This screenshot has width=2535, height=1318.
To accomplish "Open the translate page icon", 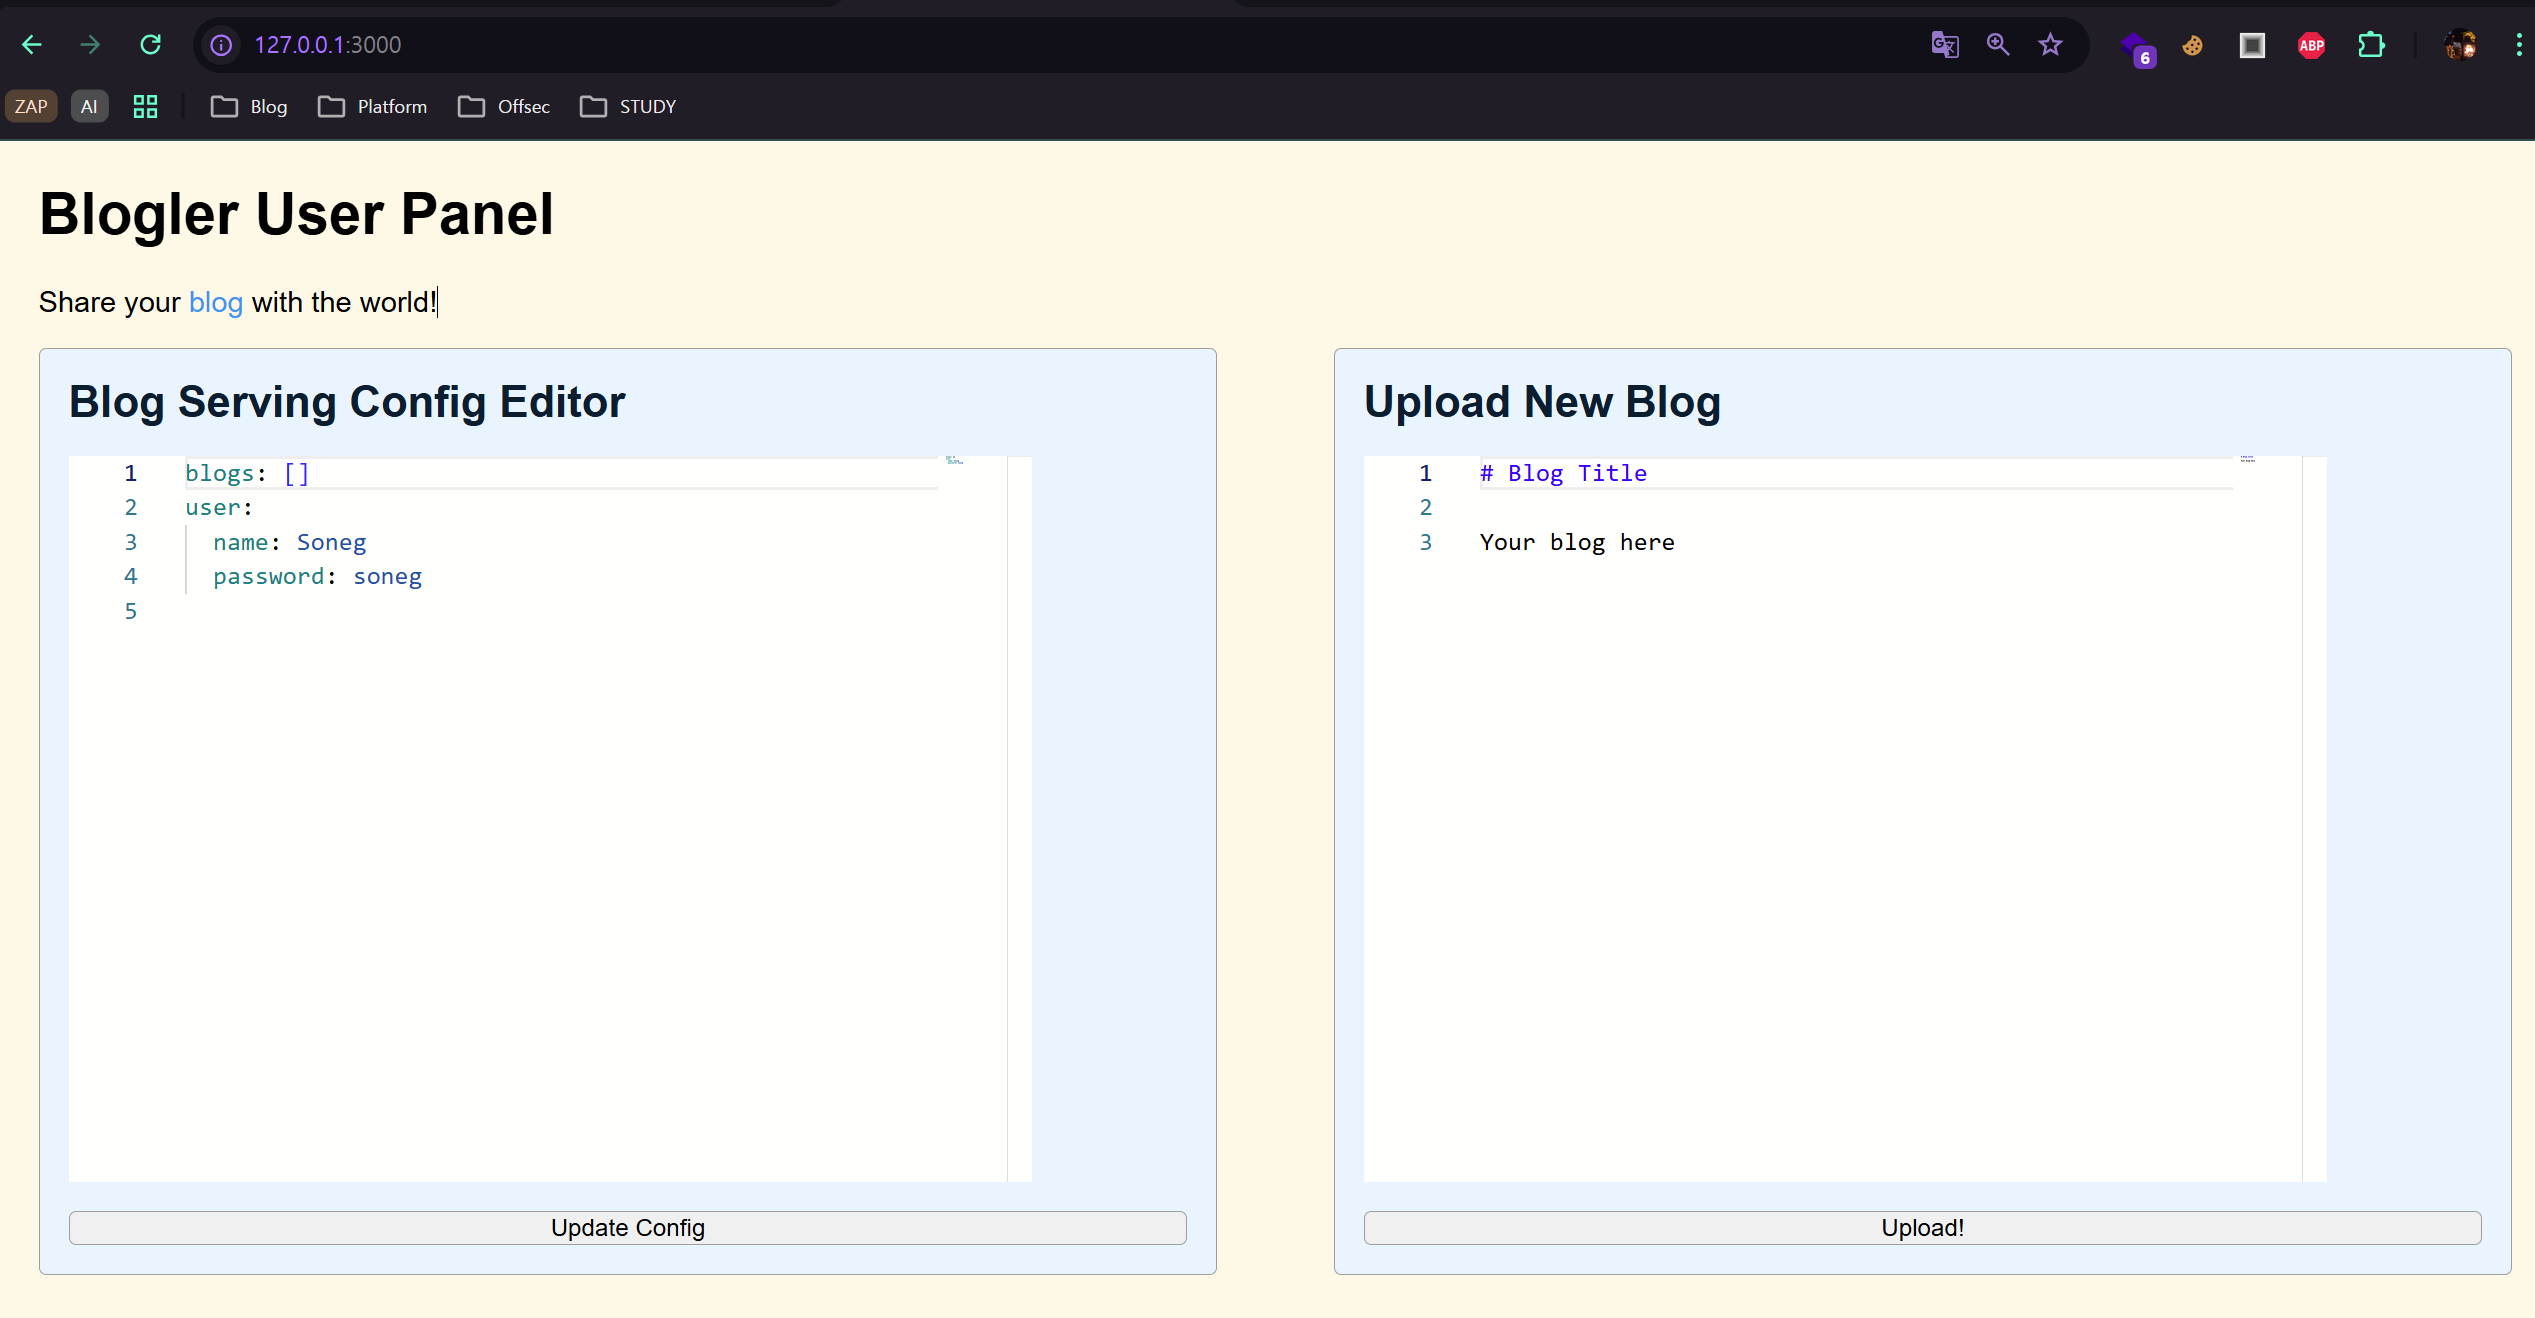I will point(1944,45).
